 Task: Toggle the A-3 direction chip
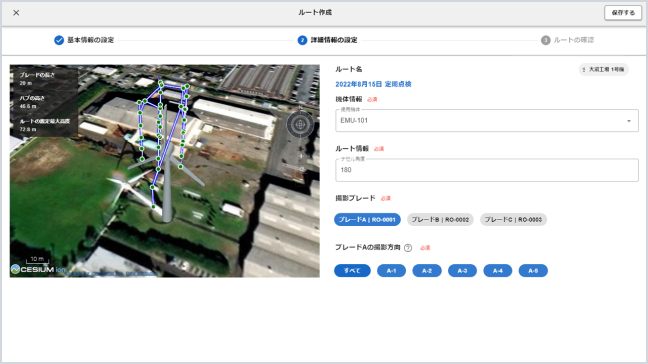tap(462, 271)
